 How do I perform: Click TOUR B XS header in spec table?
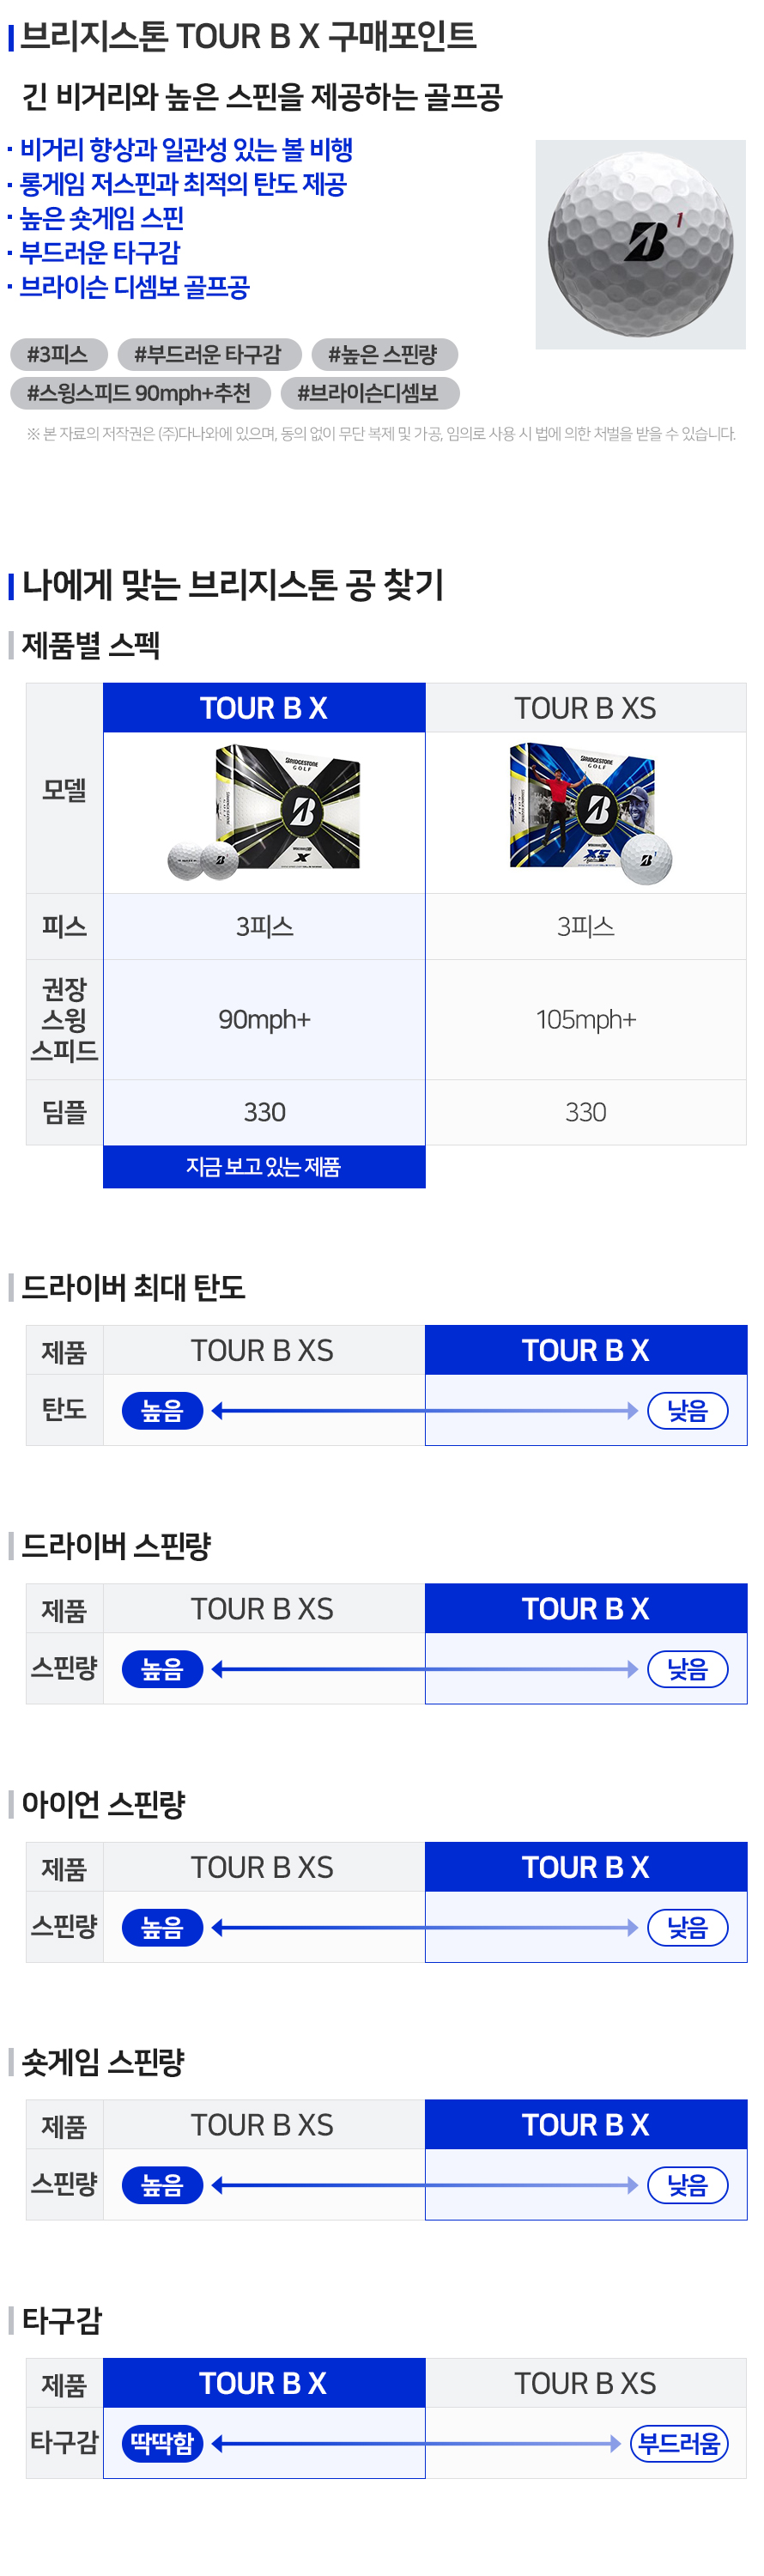(586, 708)
